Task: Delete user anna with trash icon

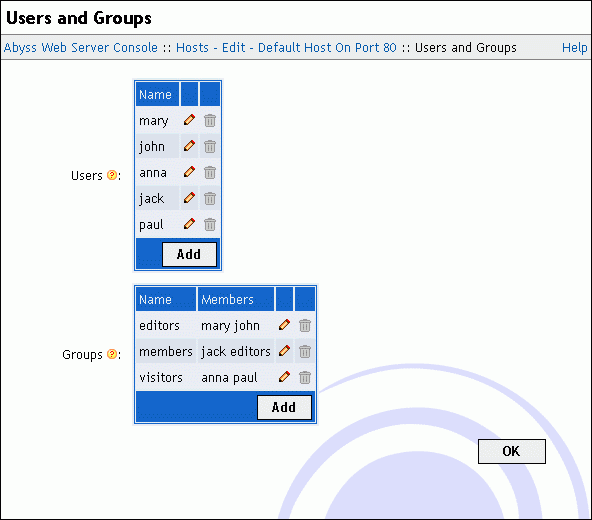Action: tap(210, 172)
